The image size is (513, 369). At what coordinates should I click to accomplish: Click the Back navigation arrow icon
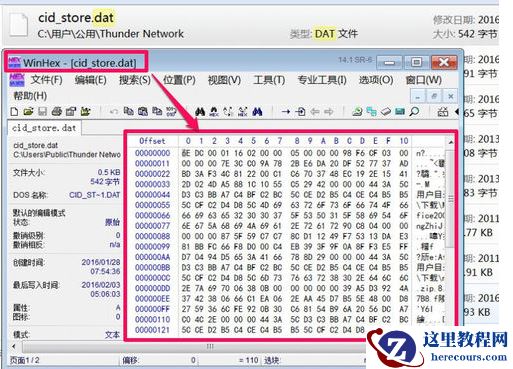(x=315, y=112)
